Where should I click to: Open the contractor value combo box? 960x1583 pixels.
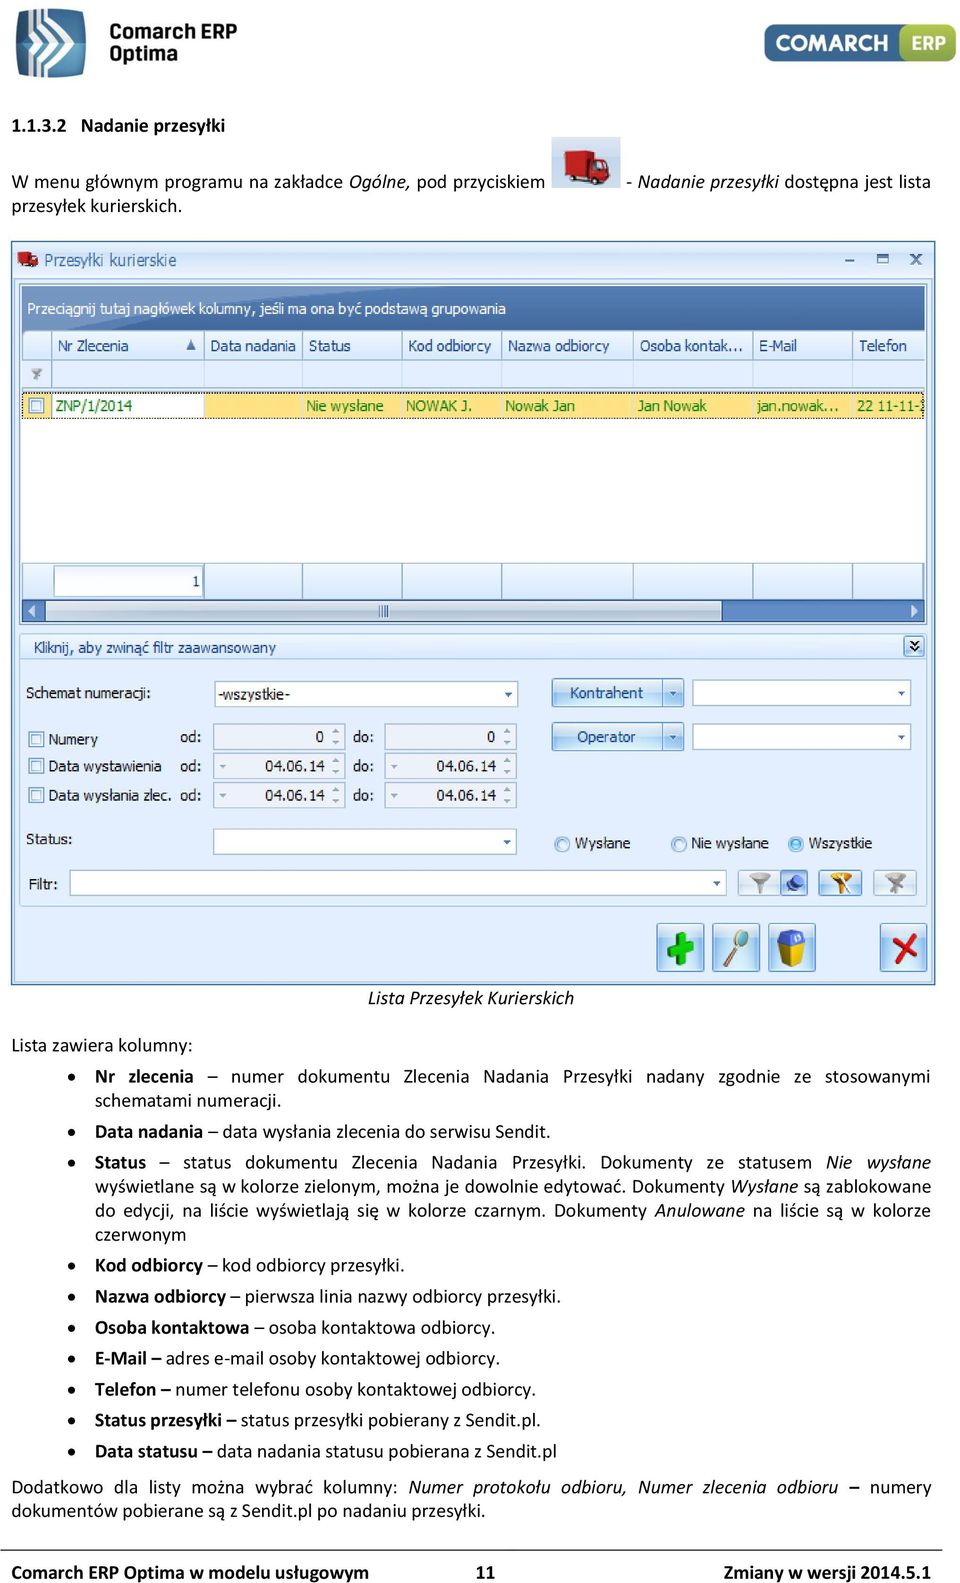click(x=802, y=693)
